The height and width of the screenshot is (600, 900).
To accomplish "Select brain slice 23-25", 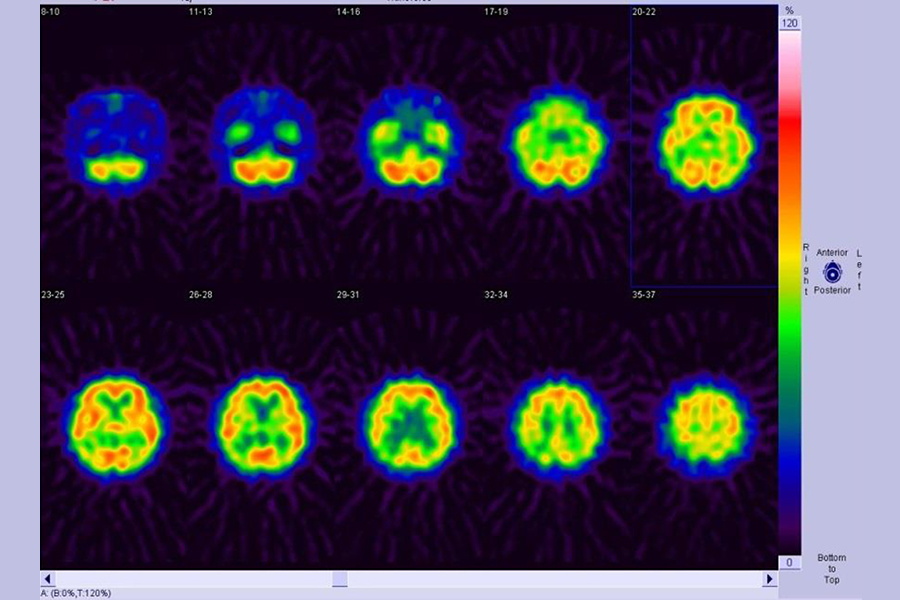I will [115, 427].
